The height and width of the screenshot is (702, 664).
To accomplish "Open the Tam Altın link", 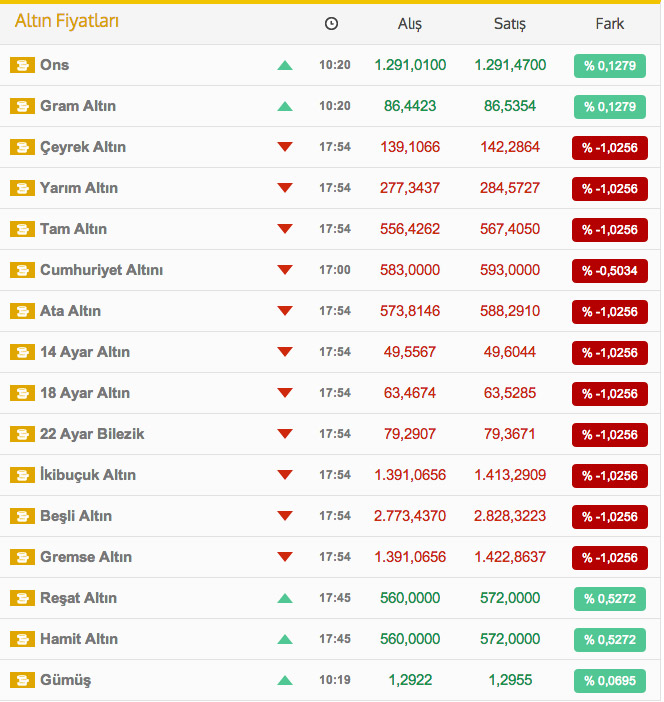I will pyautogui.click(x=73, y=229).
